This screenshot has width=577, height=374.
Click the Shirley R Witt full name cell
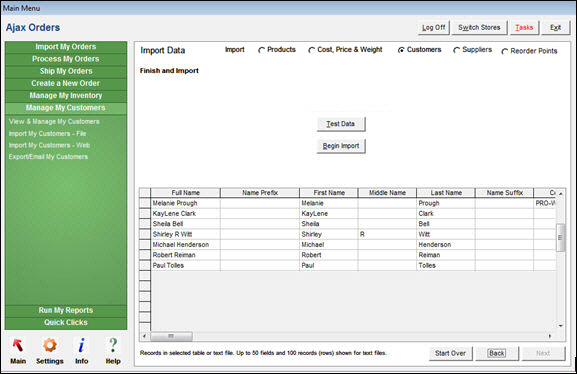point(185,234)
